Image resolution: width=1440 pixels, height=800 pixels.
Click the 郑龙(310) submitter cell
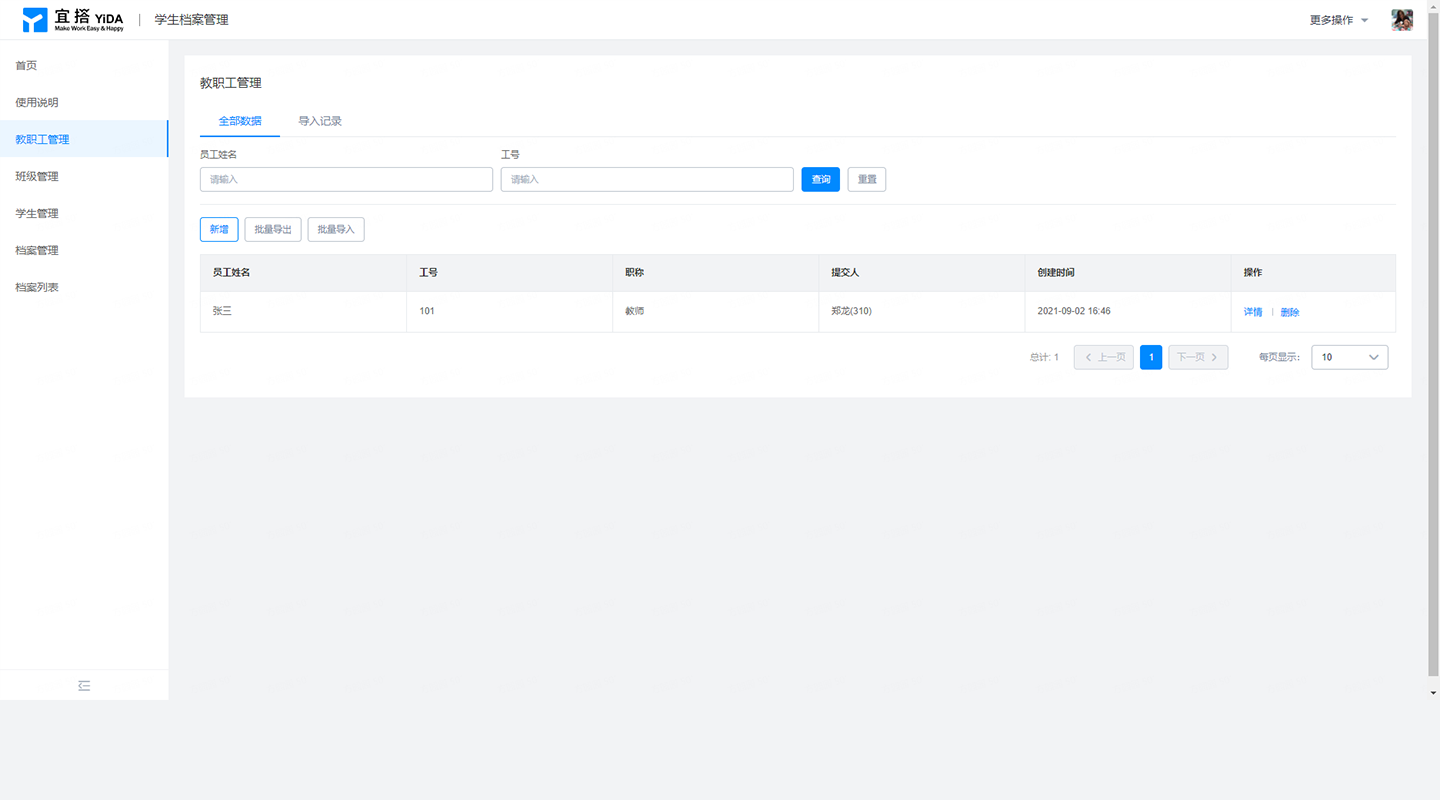pyautogui.click(x=921, y=311)
